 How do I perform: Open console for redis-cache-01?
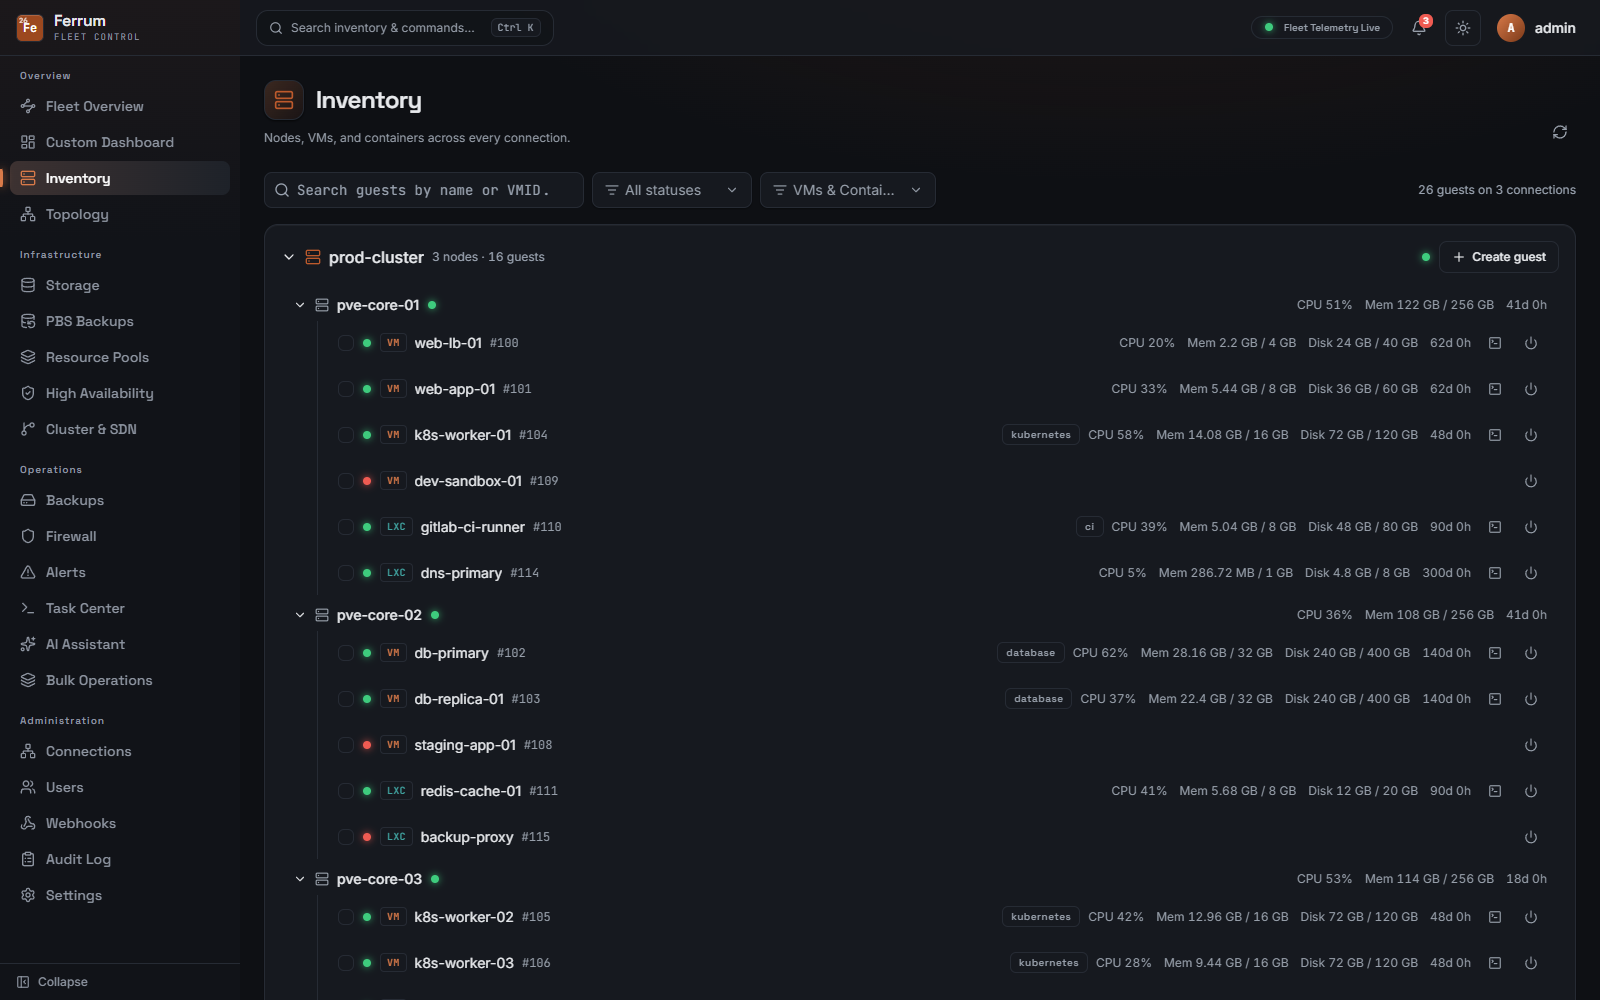coord(1495,791)
